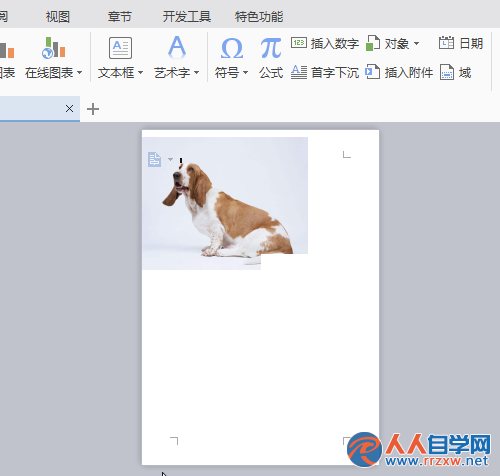Close the current document tab
The width and height of the screenshot is (500, 476).
pos(69,108)
